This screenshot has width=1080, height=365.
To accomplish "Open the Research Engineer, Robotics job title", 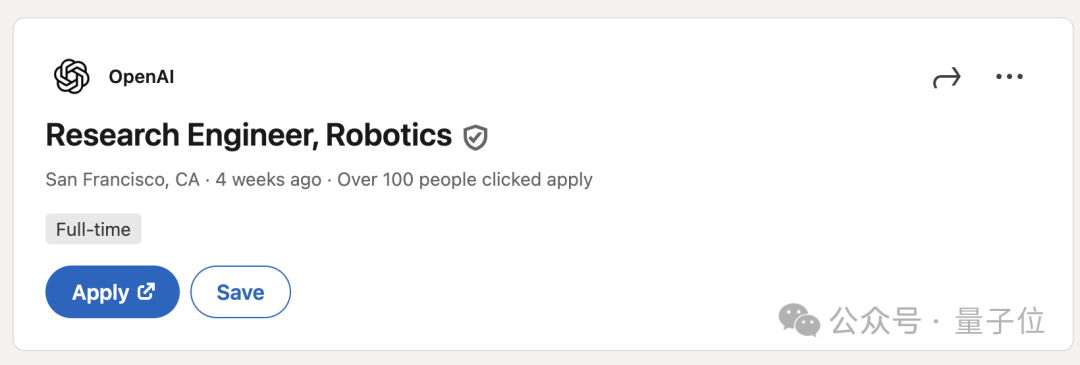I will [249, 136].
